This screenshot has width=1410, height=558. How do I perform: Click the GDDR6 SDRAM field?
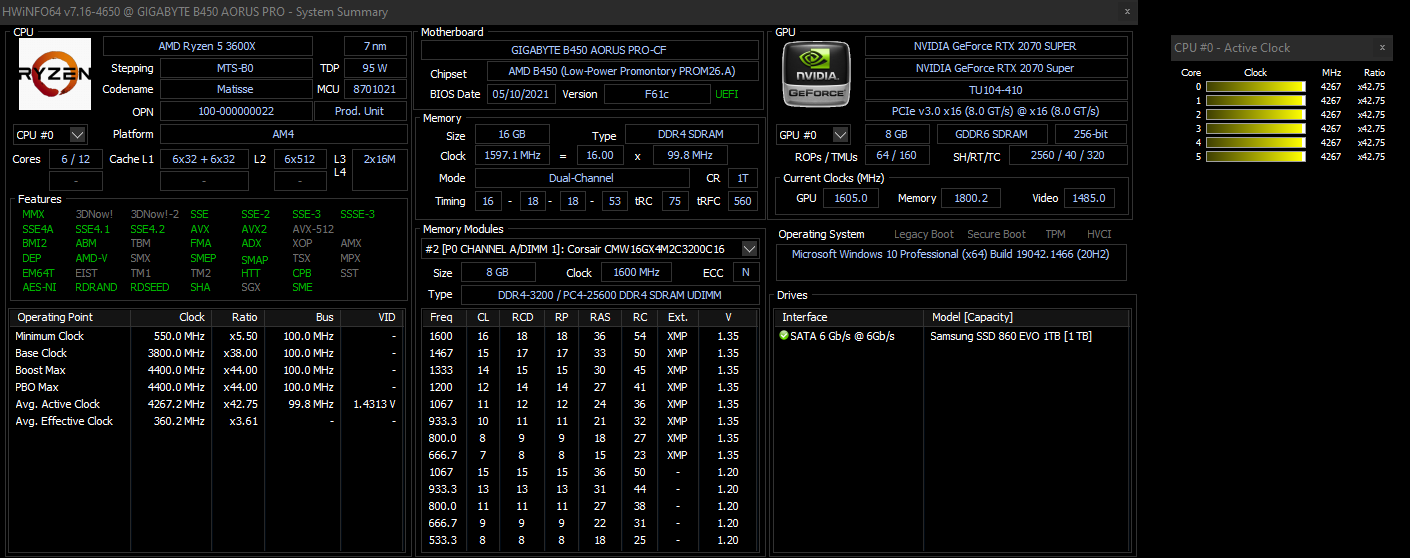click(x=994, y=134)
